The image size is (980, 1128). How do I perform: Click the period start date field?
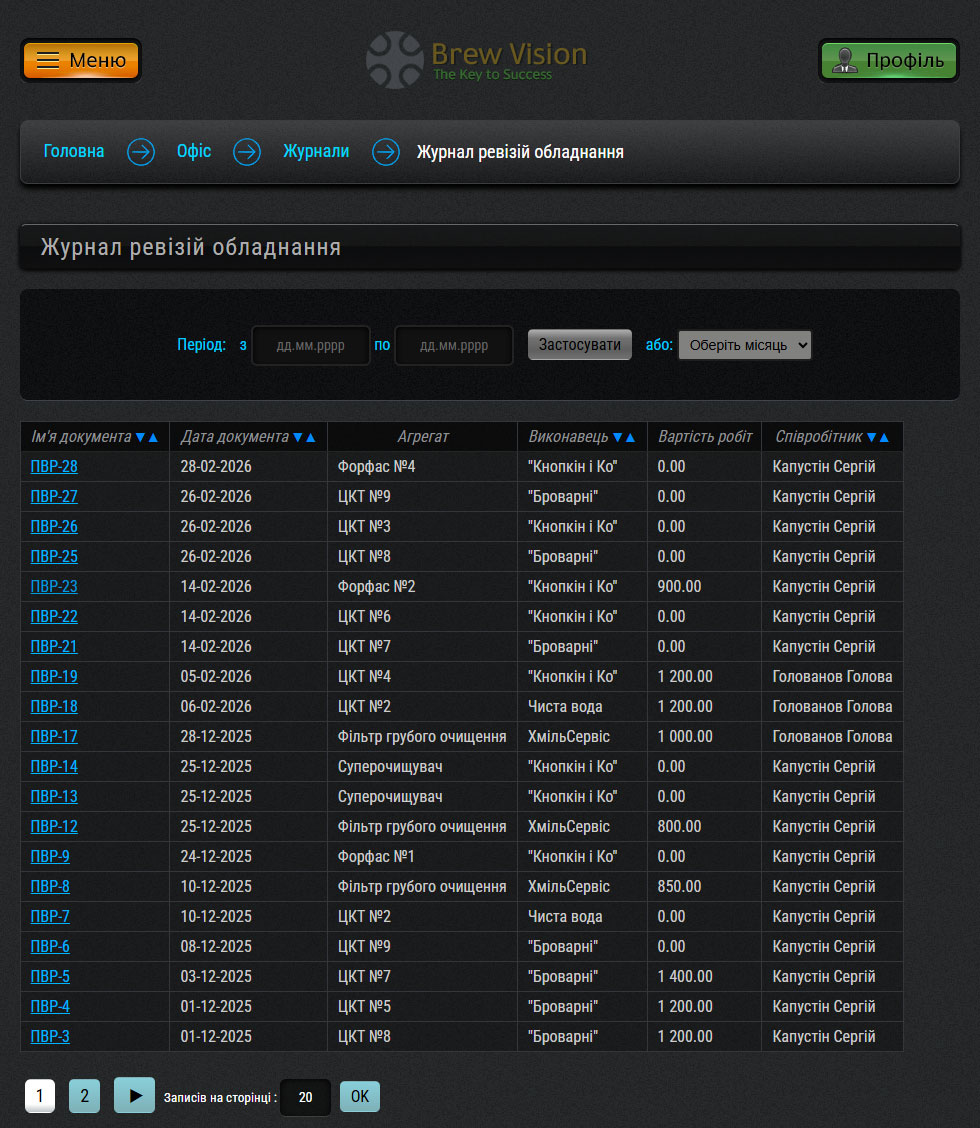tap(310, 346)
